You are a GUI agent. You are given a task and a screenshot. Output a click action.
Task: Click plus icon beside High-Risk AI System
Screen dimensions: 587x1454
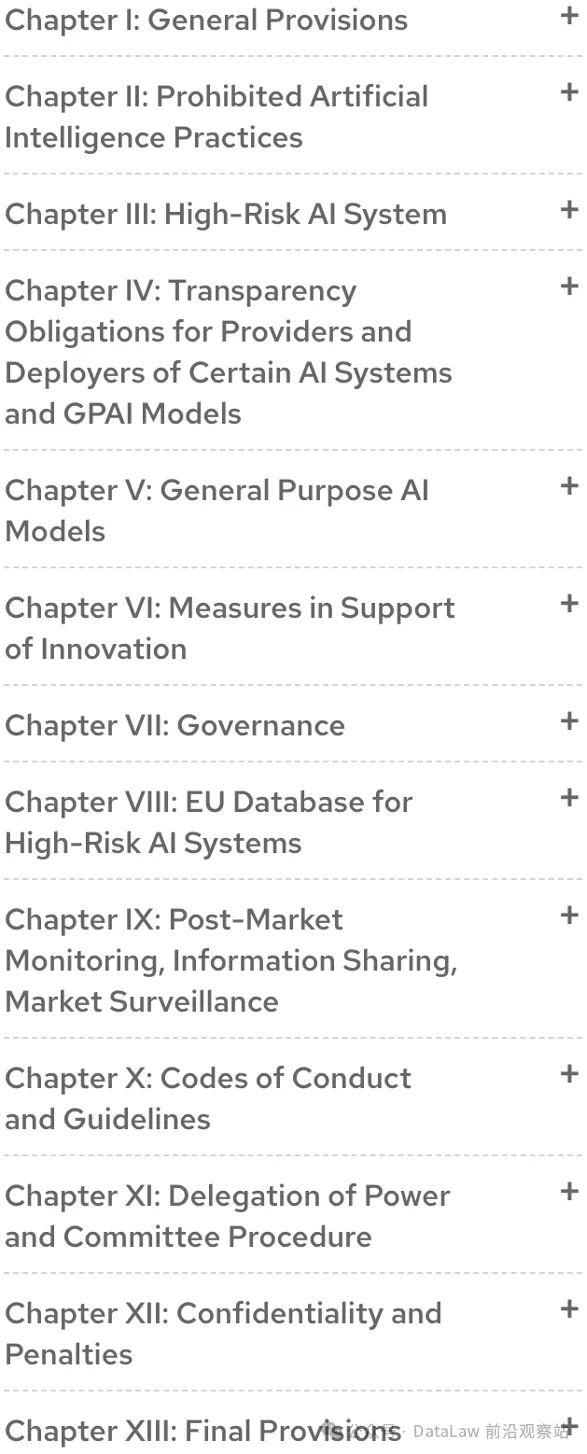tap(569, 209)
